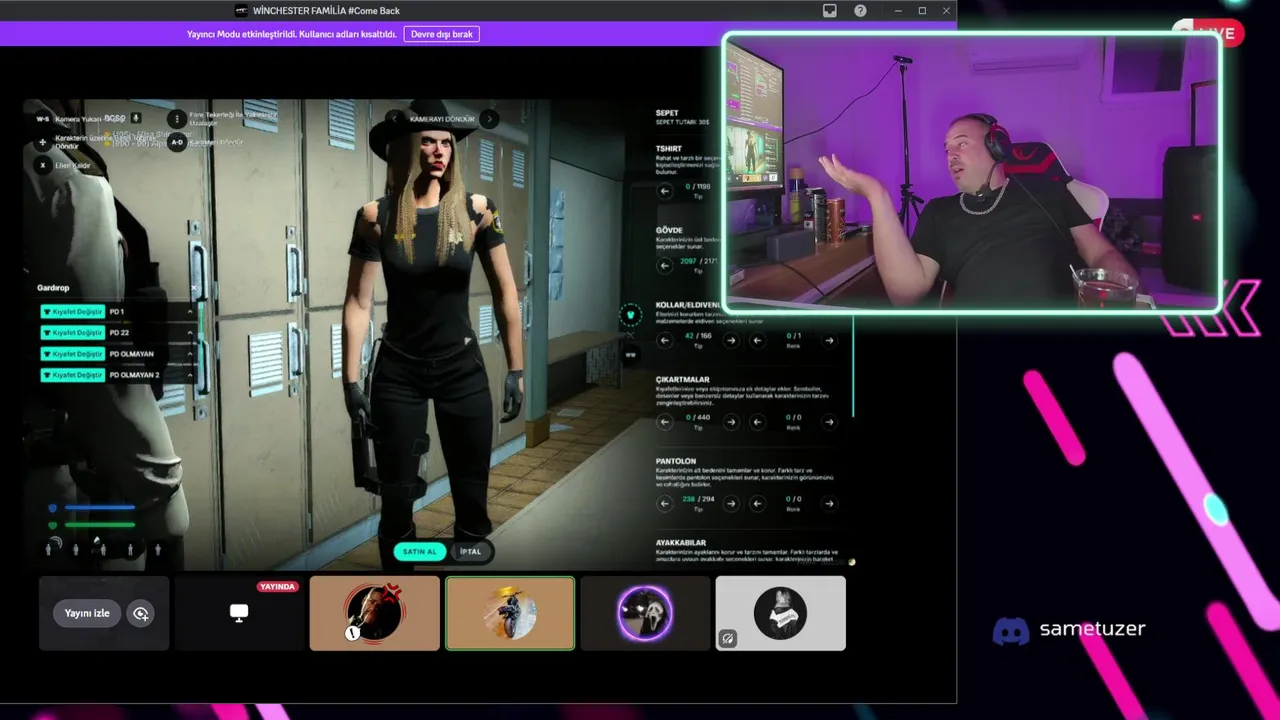The height and width of the screenshot is (720, 1280).
Task: Select the green-bordered motorcycle avatar tile
Action: 510,613
